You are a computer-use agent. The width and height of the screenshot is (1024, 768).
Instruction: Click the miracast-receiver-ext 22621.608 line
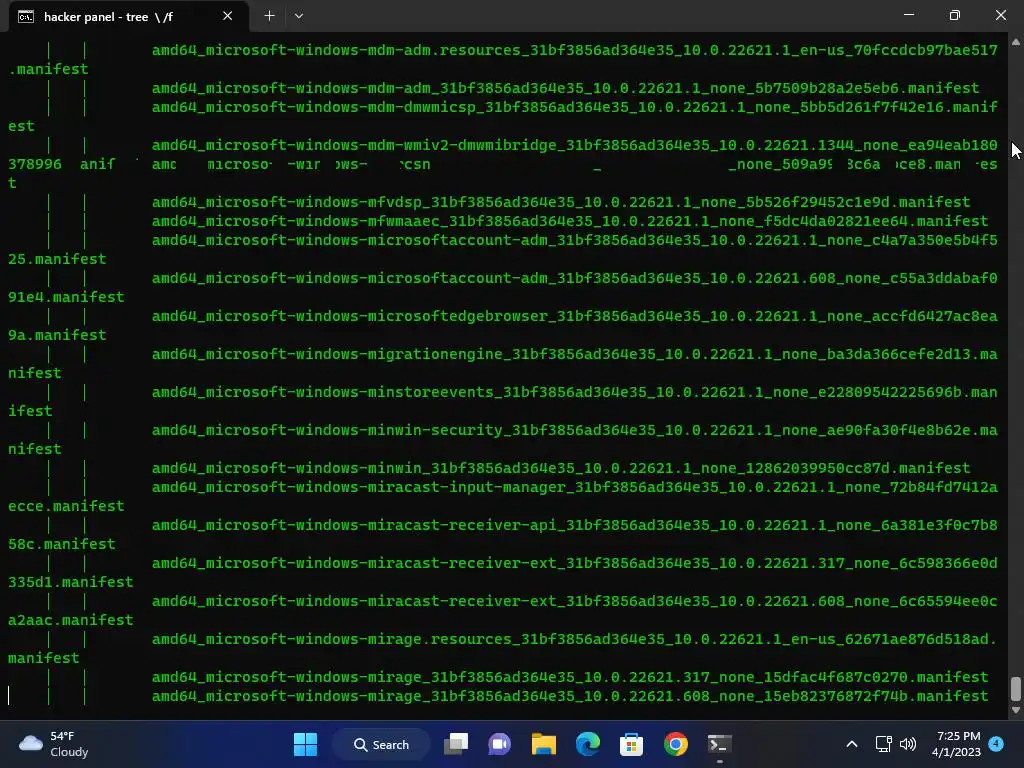(575, 601)
